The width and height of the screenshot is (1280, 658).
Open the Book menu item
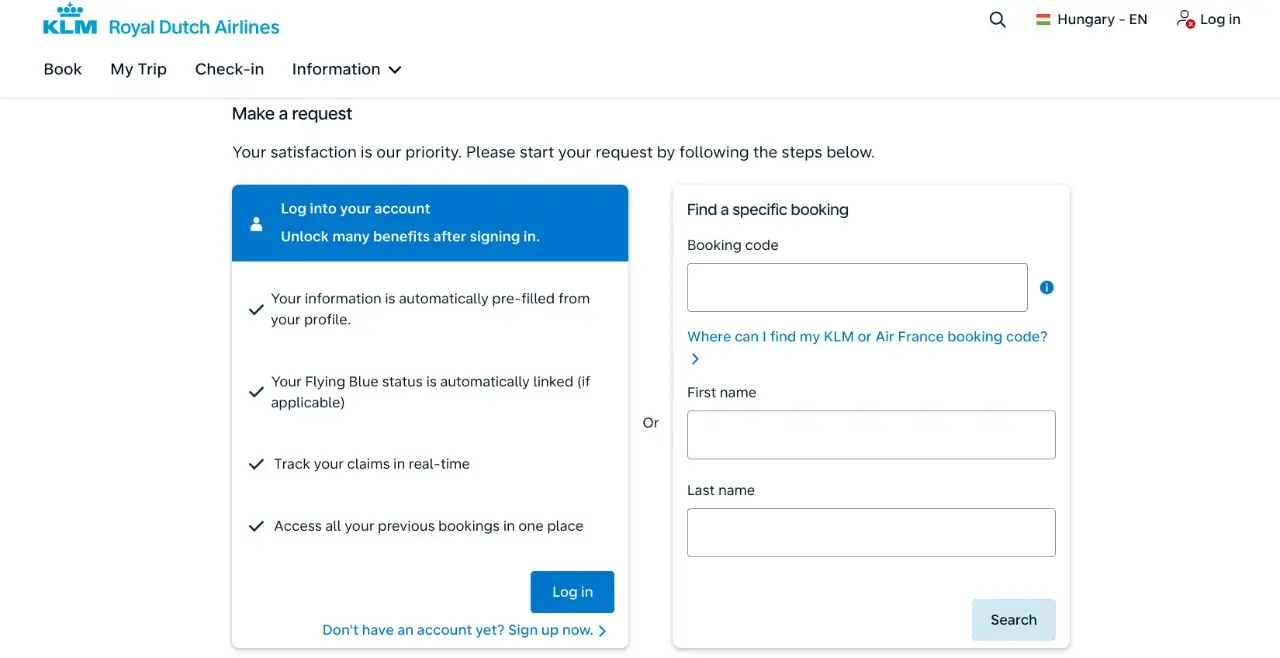pyautogui.click(x=63, y=69)
